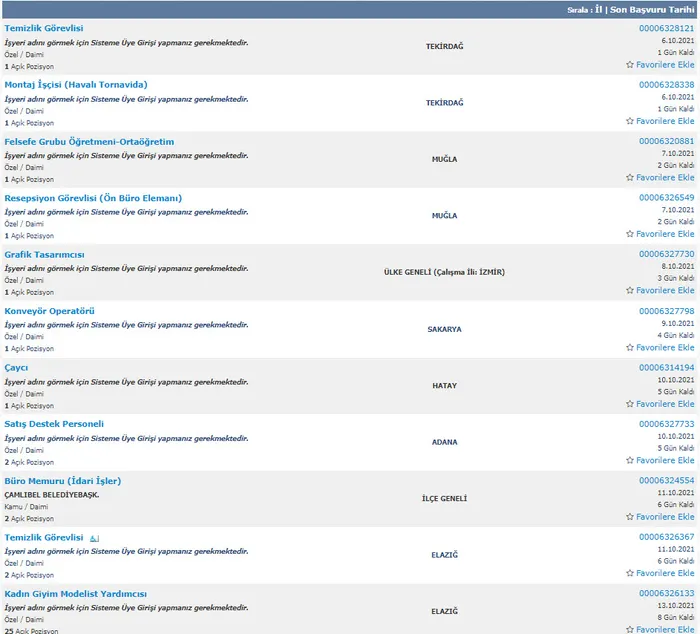Open listing number 00006326133
700x634 pixels.
(666, 594)
